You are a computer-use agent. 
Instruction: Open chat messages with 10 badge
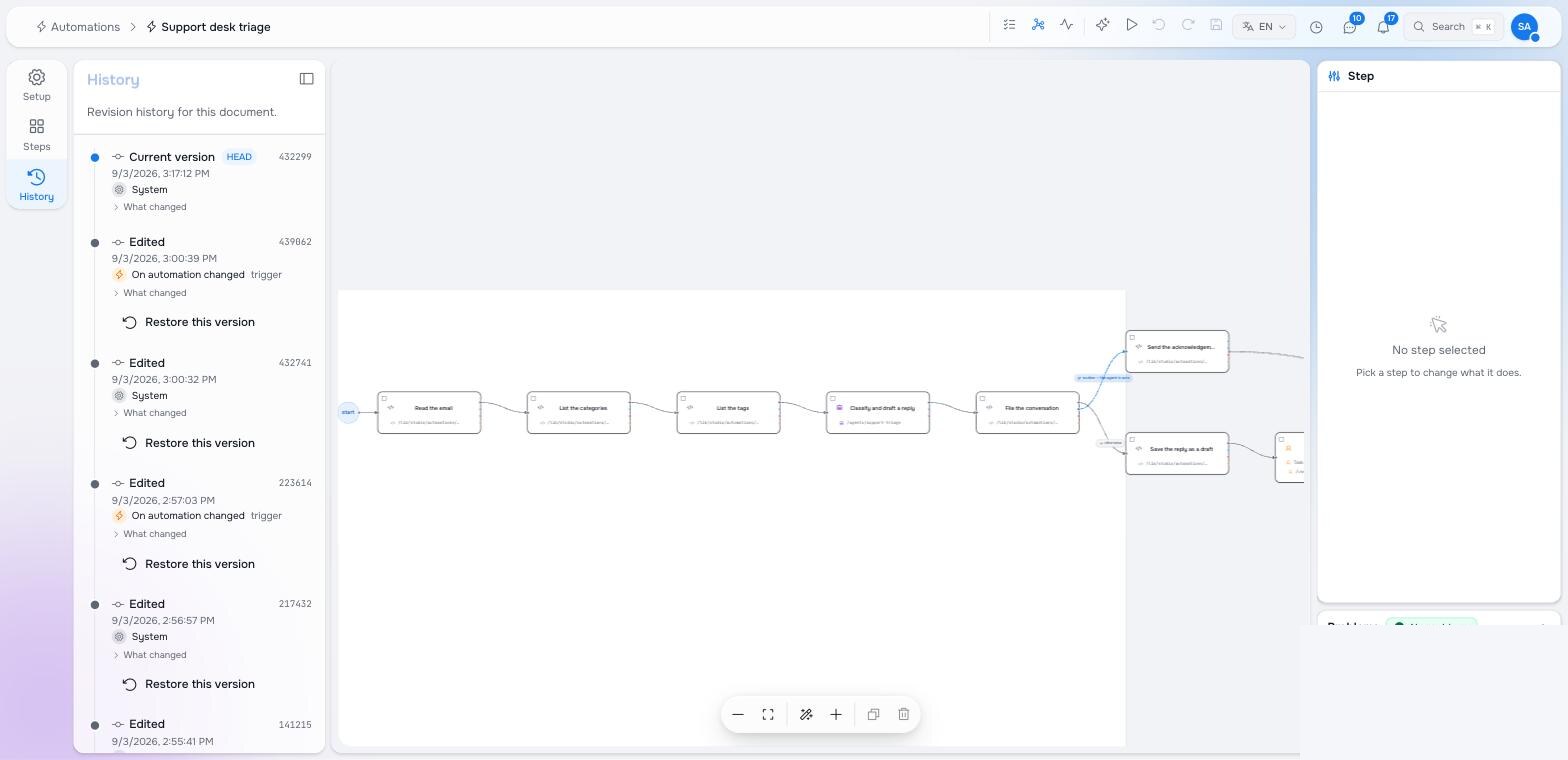[x=1350, y=27]
